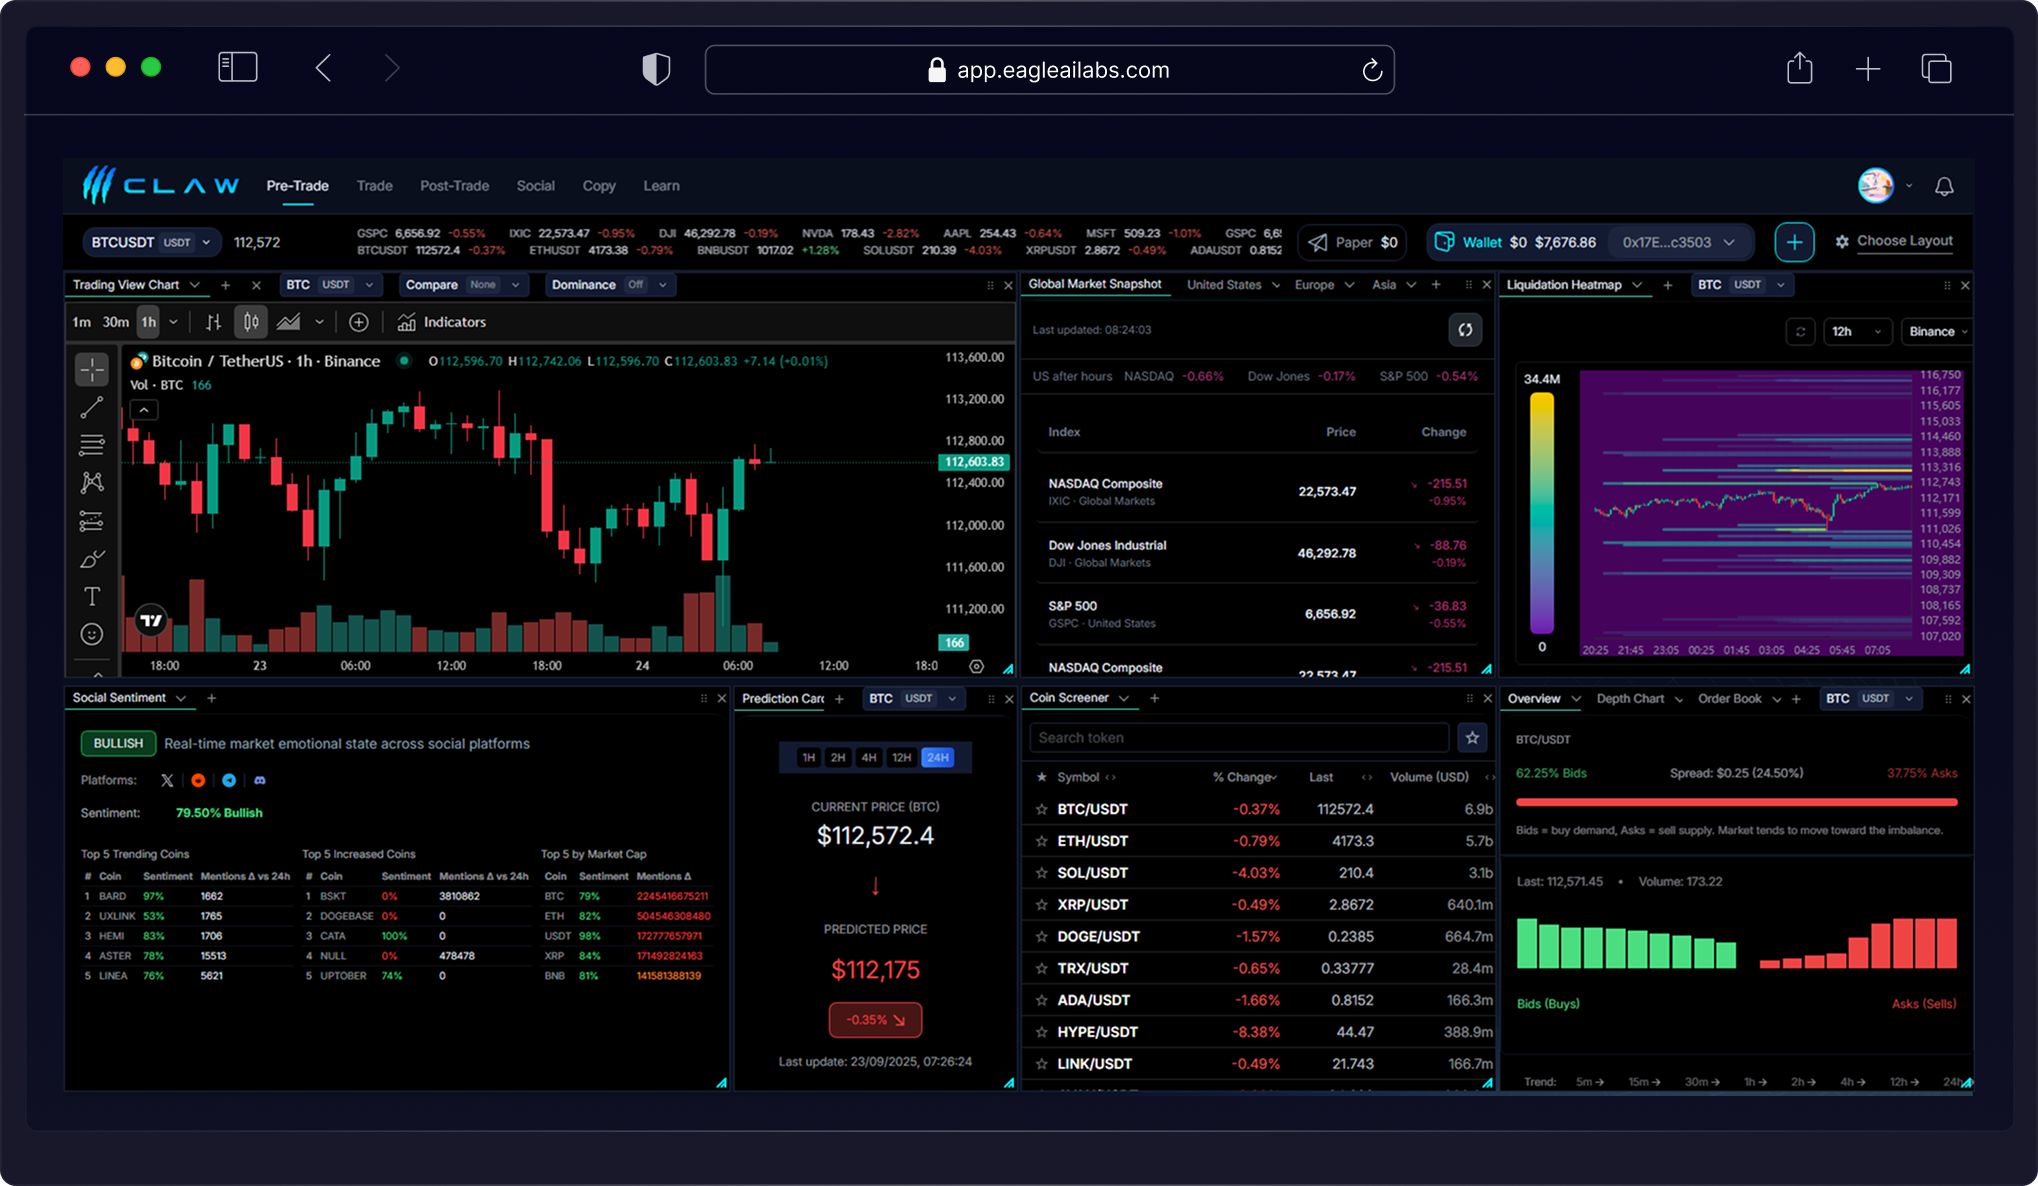
Task: Star the SOL/USDT row
Action: pyautogui.click(x=1041, y=873)
